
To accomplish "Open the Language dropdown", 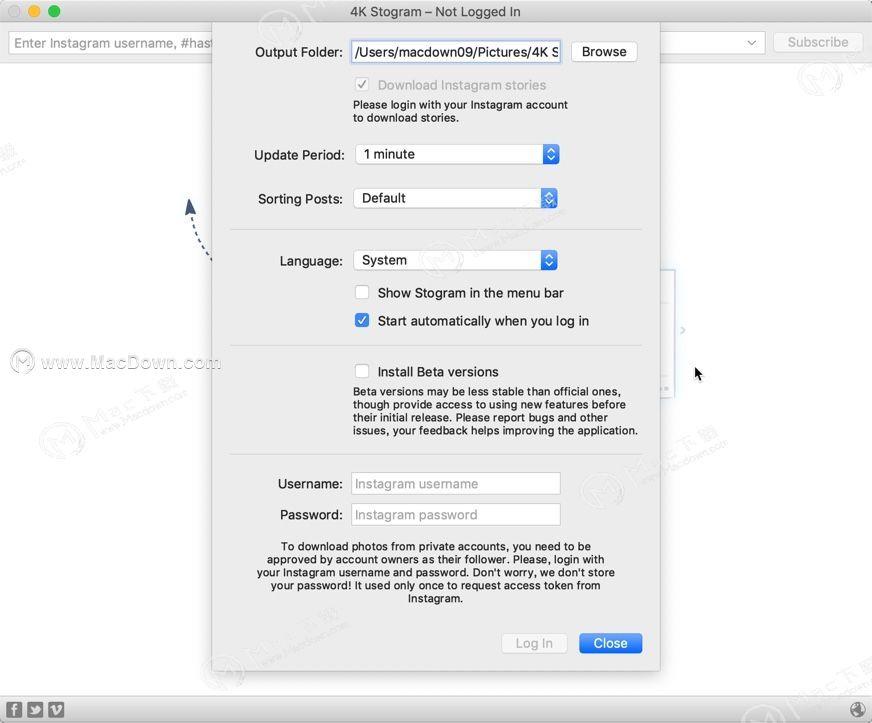I will coord(455,260).
